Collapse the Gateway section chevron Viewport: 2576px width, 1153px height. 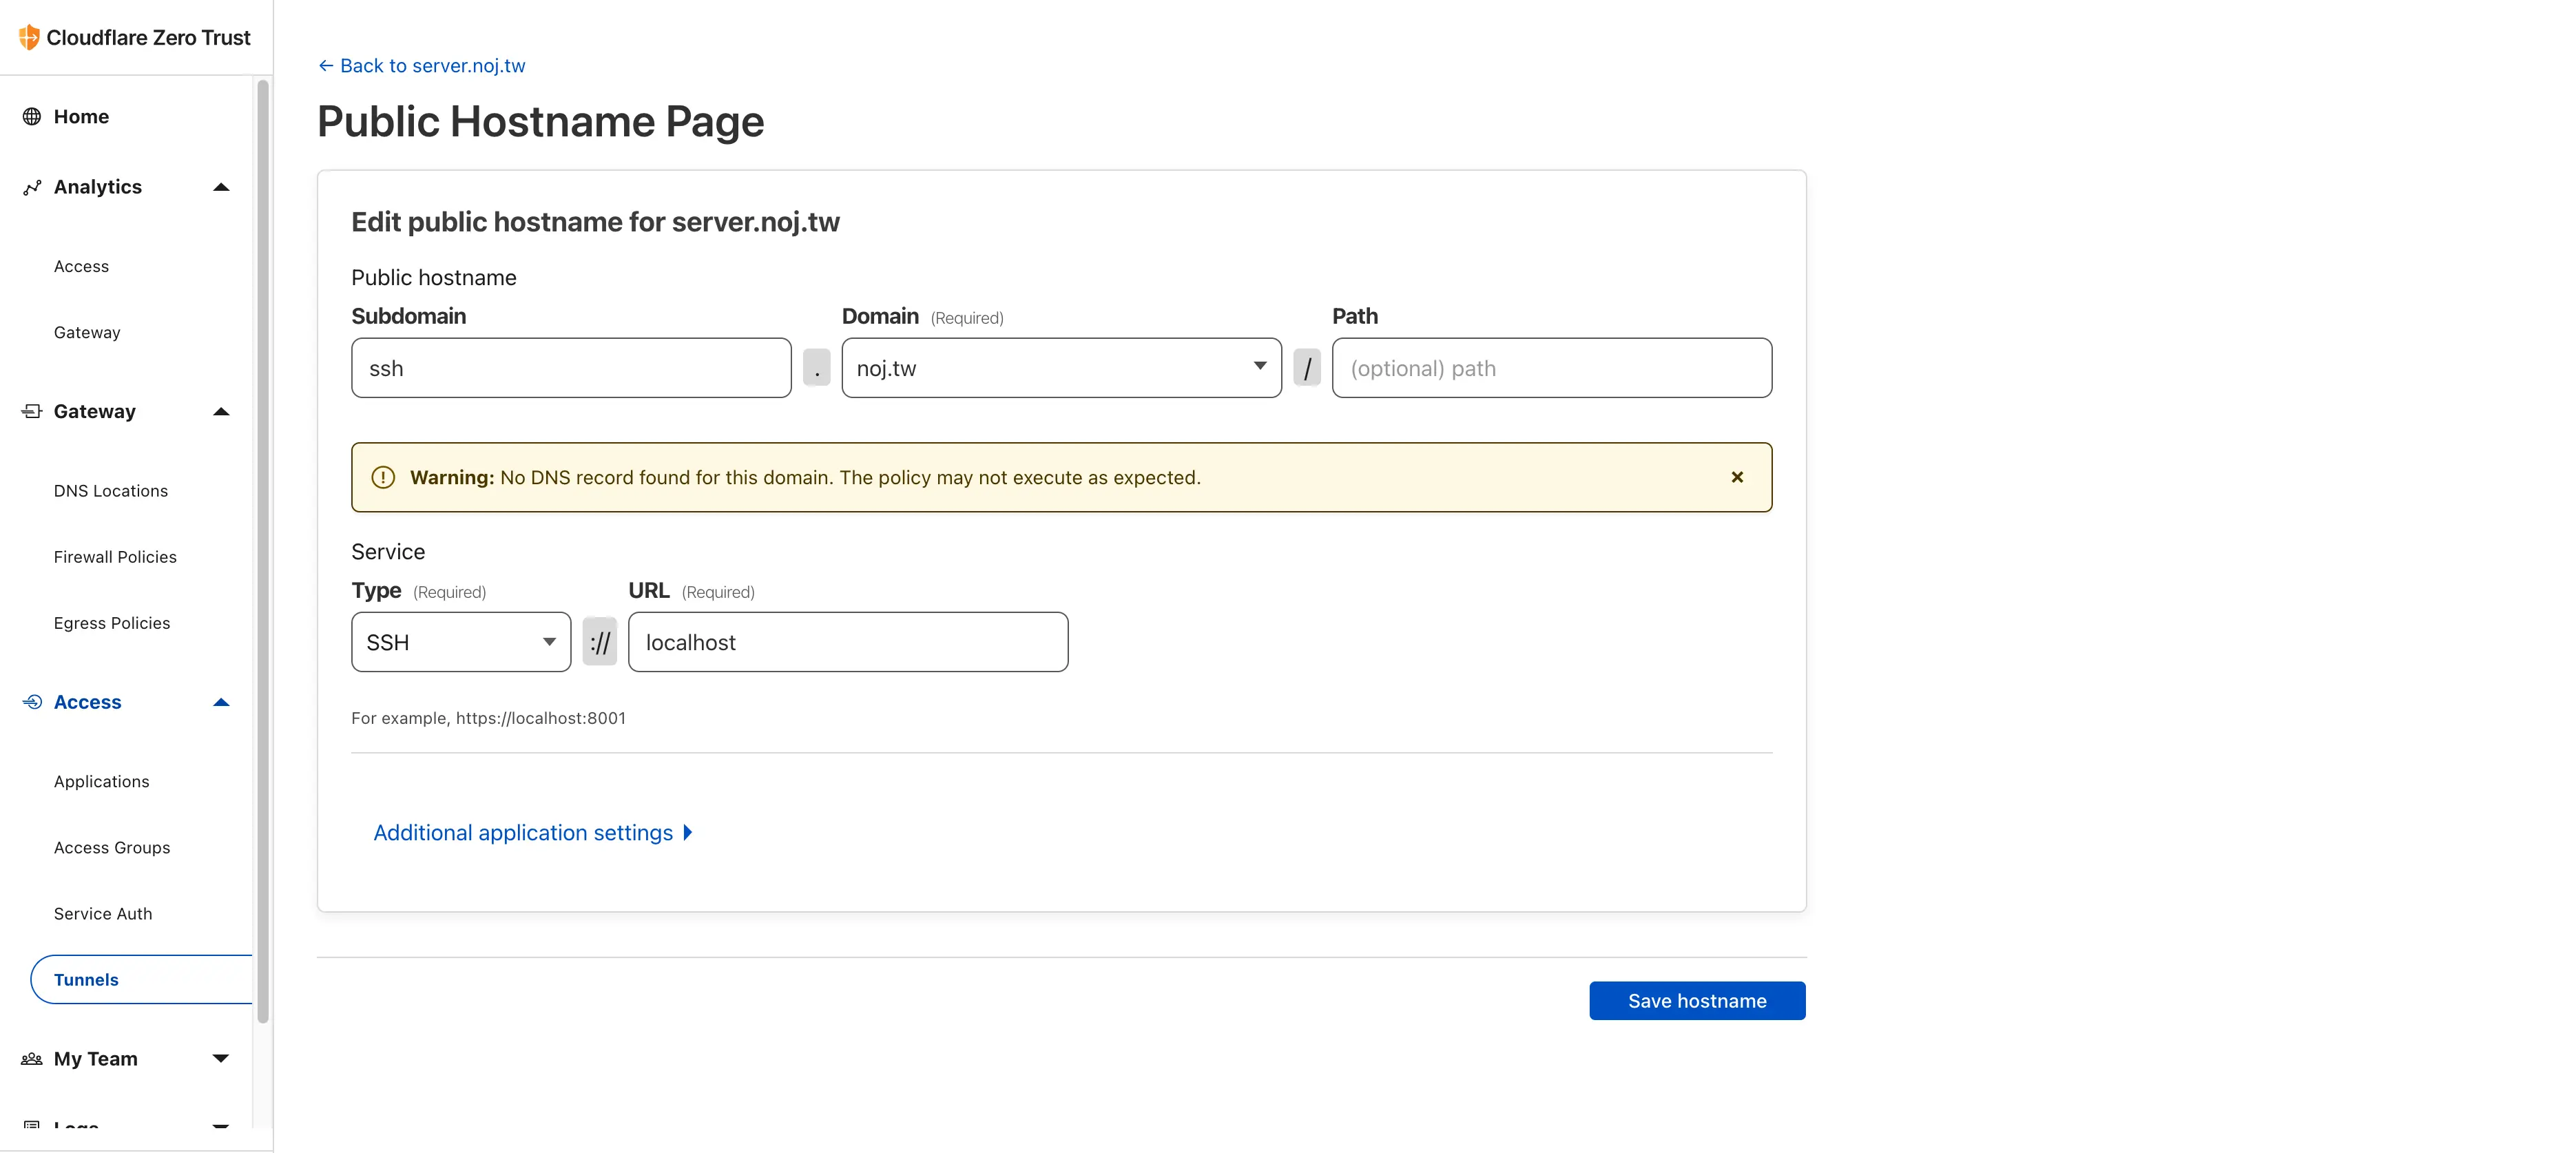[x=221, y=411]
